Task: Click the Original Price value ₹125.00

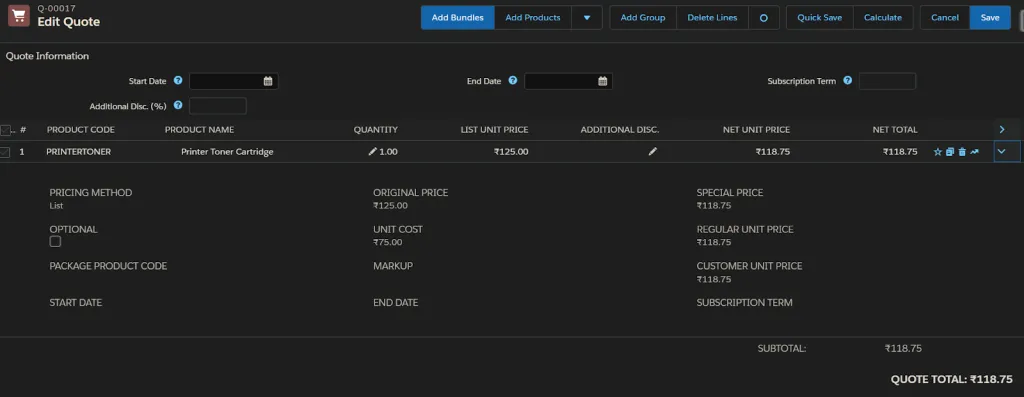Action: point(391,206)
